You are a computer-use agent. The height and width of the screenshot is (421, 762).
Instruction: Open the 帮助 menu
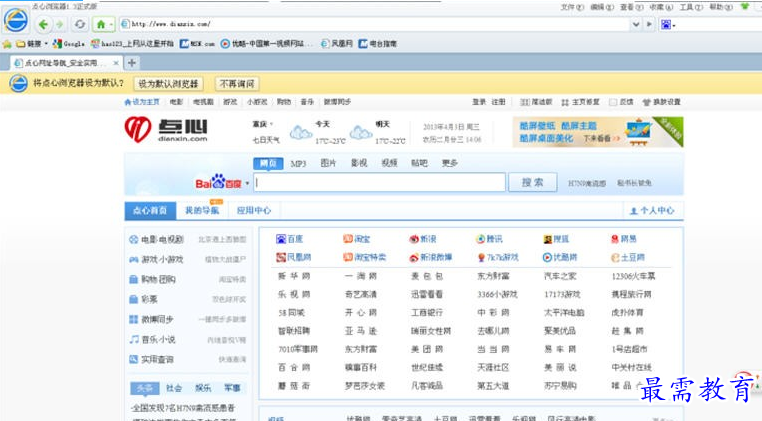click(x=721, y=7)
